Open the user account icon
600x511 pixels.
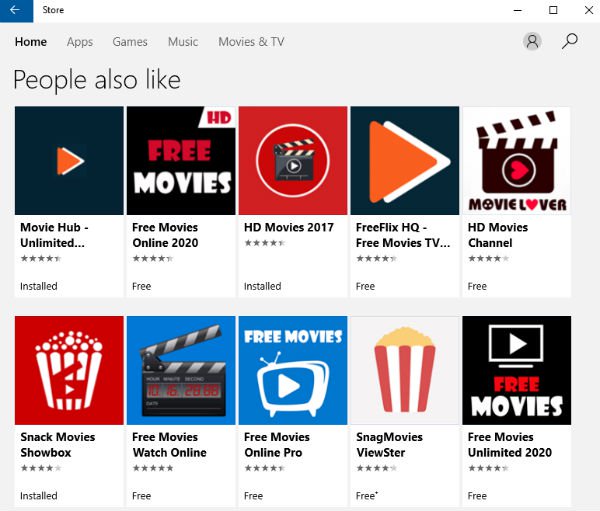[532, 41]
